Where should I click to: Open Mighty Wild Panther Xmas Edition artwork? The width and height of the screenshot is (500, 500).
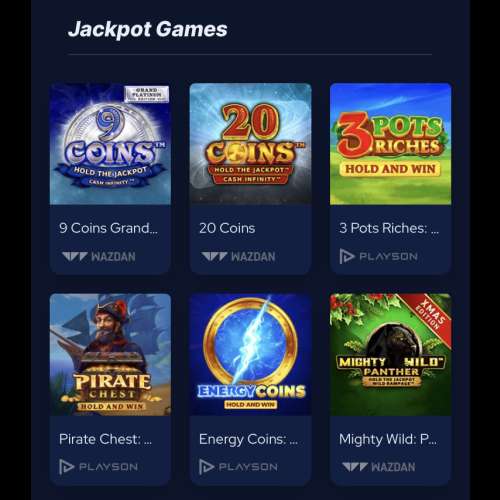(x=391, y=355)
